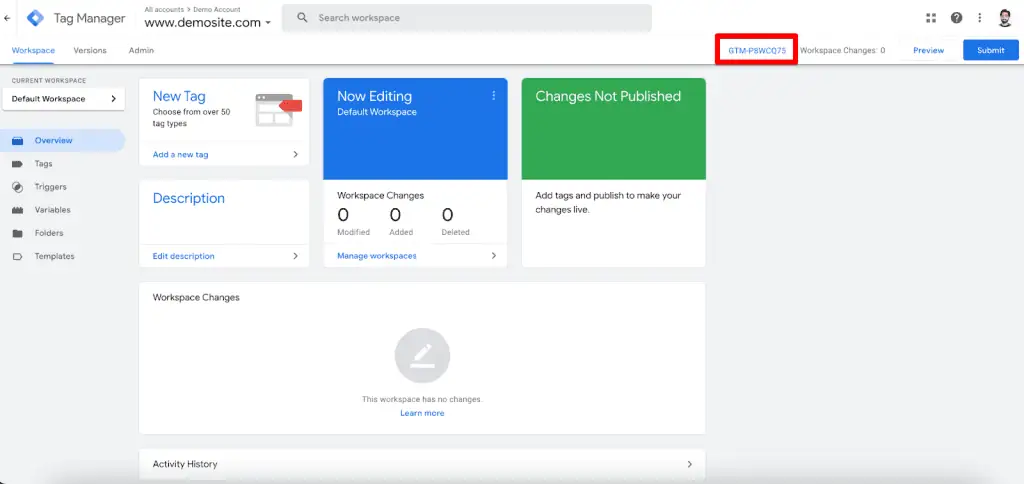The height and width of the screenshot is (484, 1024).
Task: Open Variables in the left sidebar
Action: coord(52,210)
